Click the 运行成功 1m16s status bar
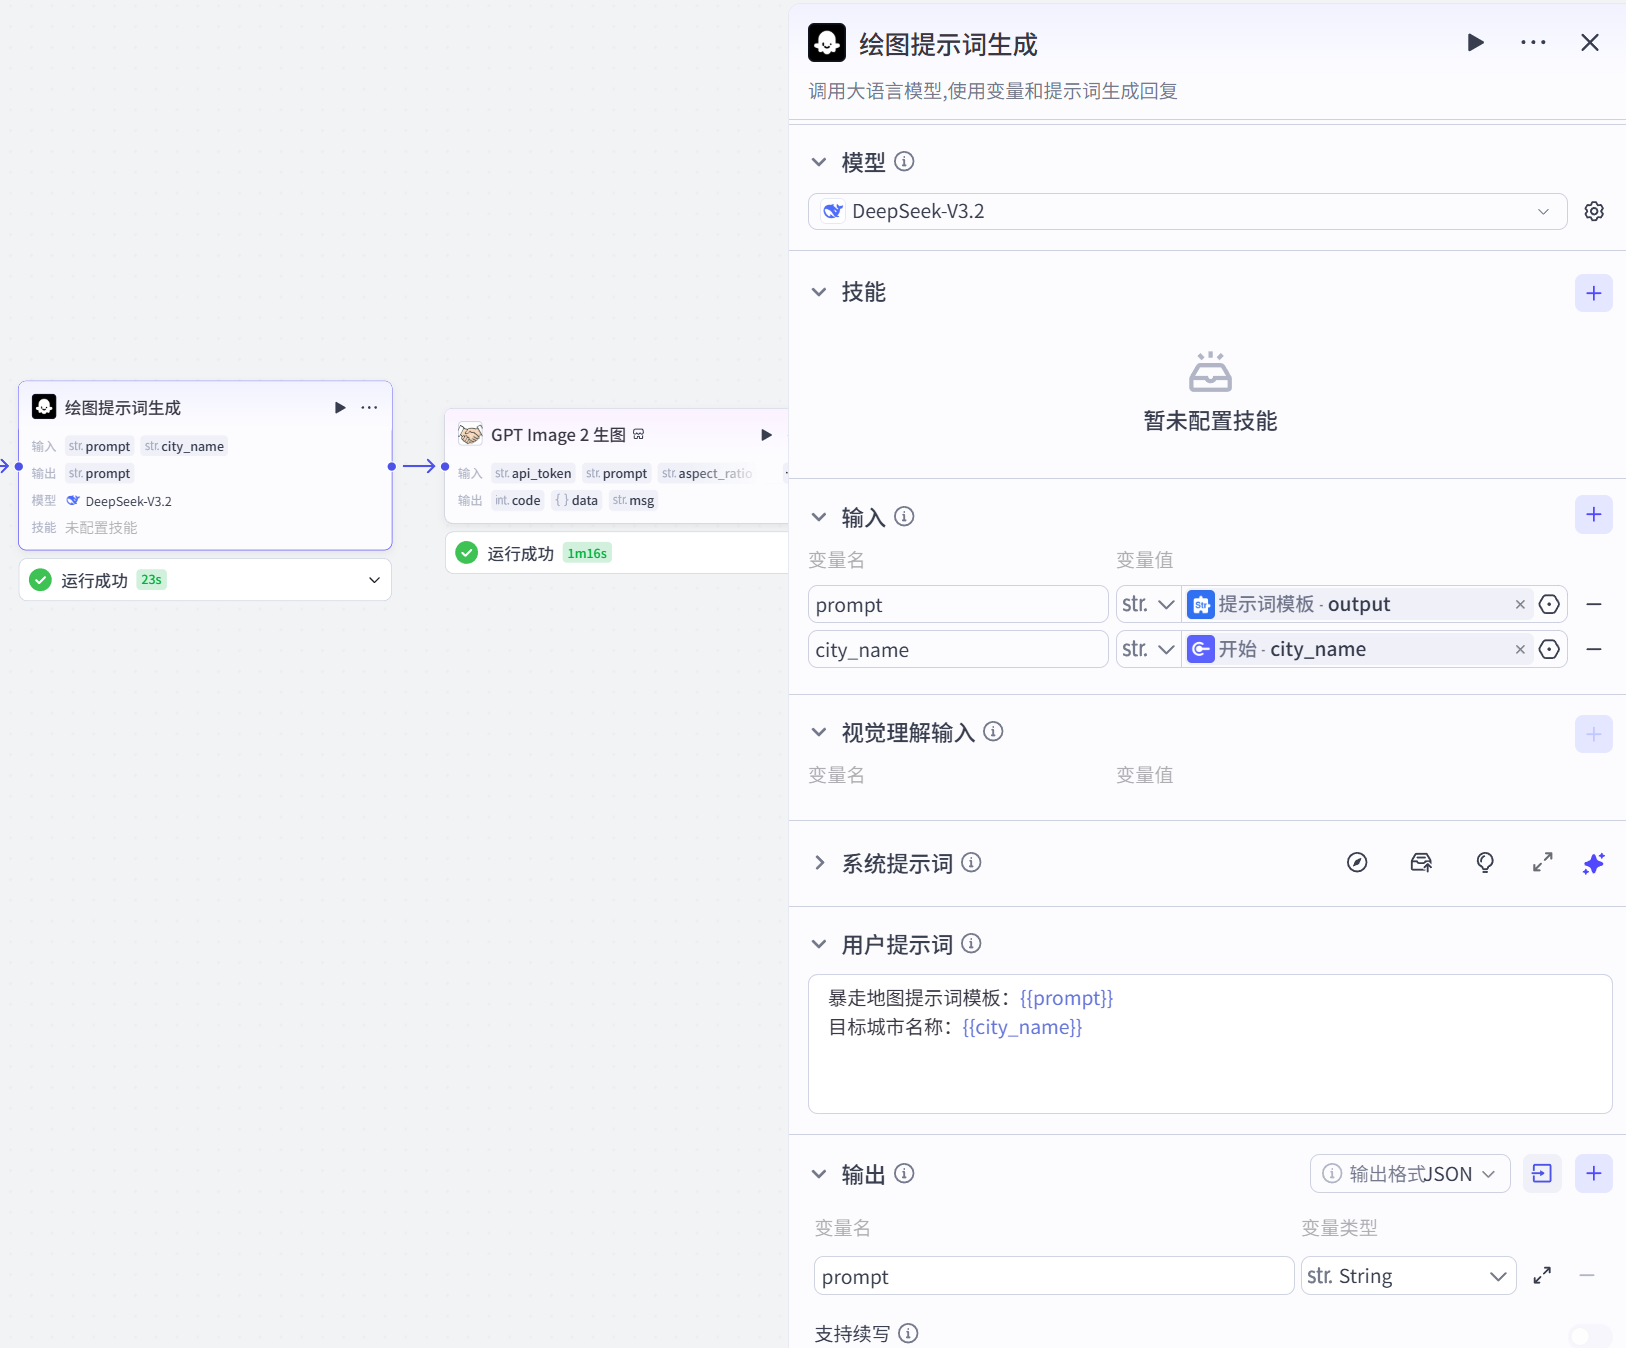The width and height of the screenshot is (1626, 1348). coord(617,553)
